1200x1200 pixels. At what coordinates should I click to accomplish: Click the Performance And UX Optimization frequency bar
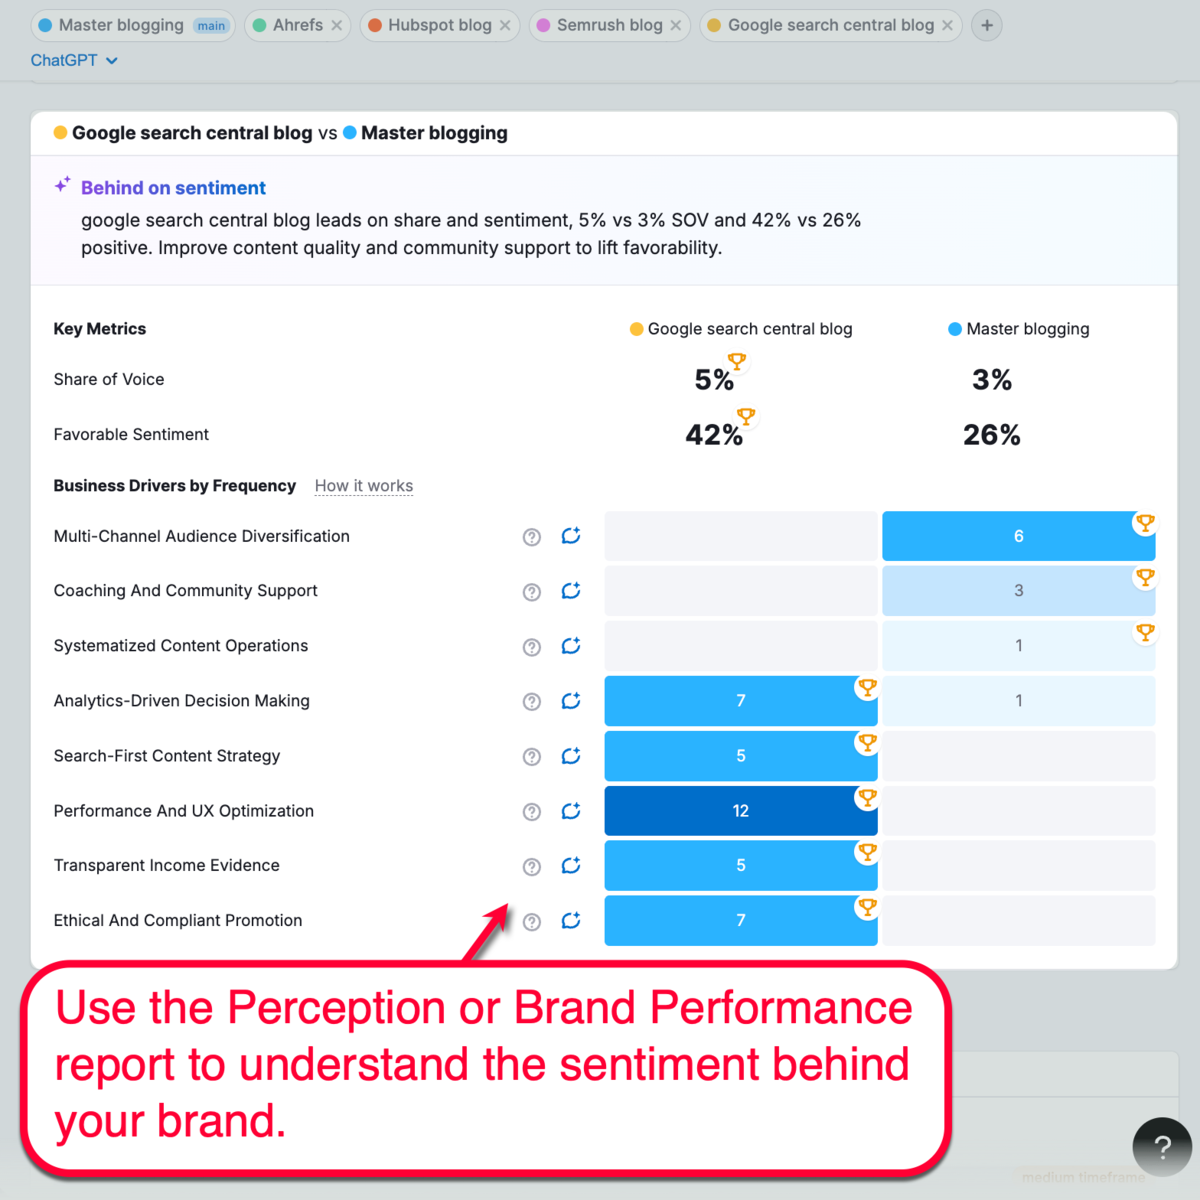pyautogui.click(x=740, y=811)
